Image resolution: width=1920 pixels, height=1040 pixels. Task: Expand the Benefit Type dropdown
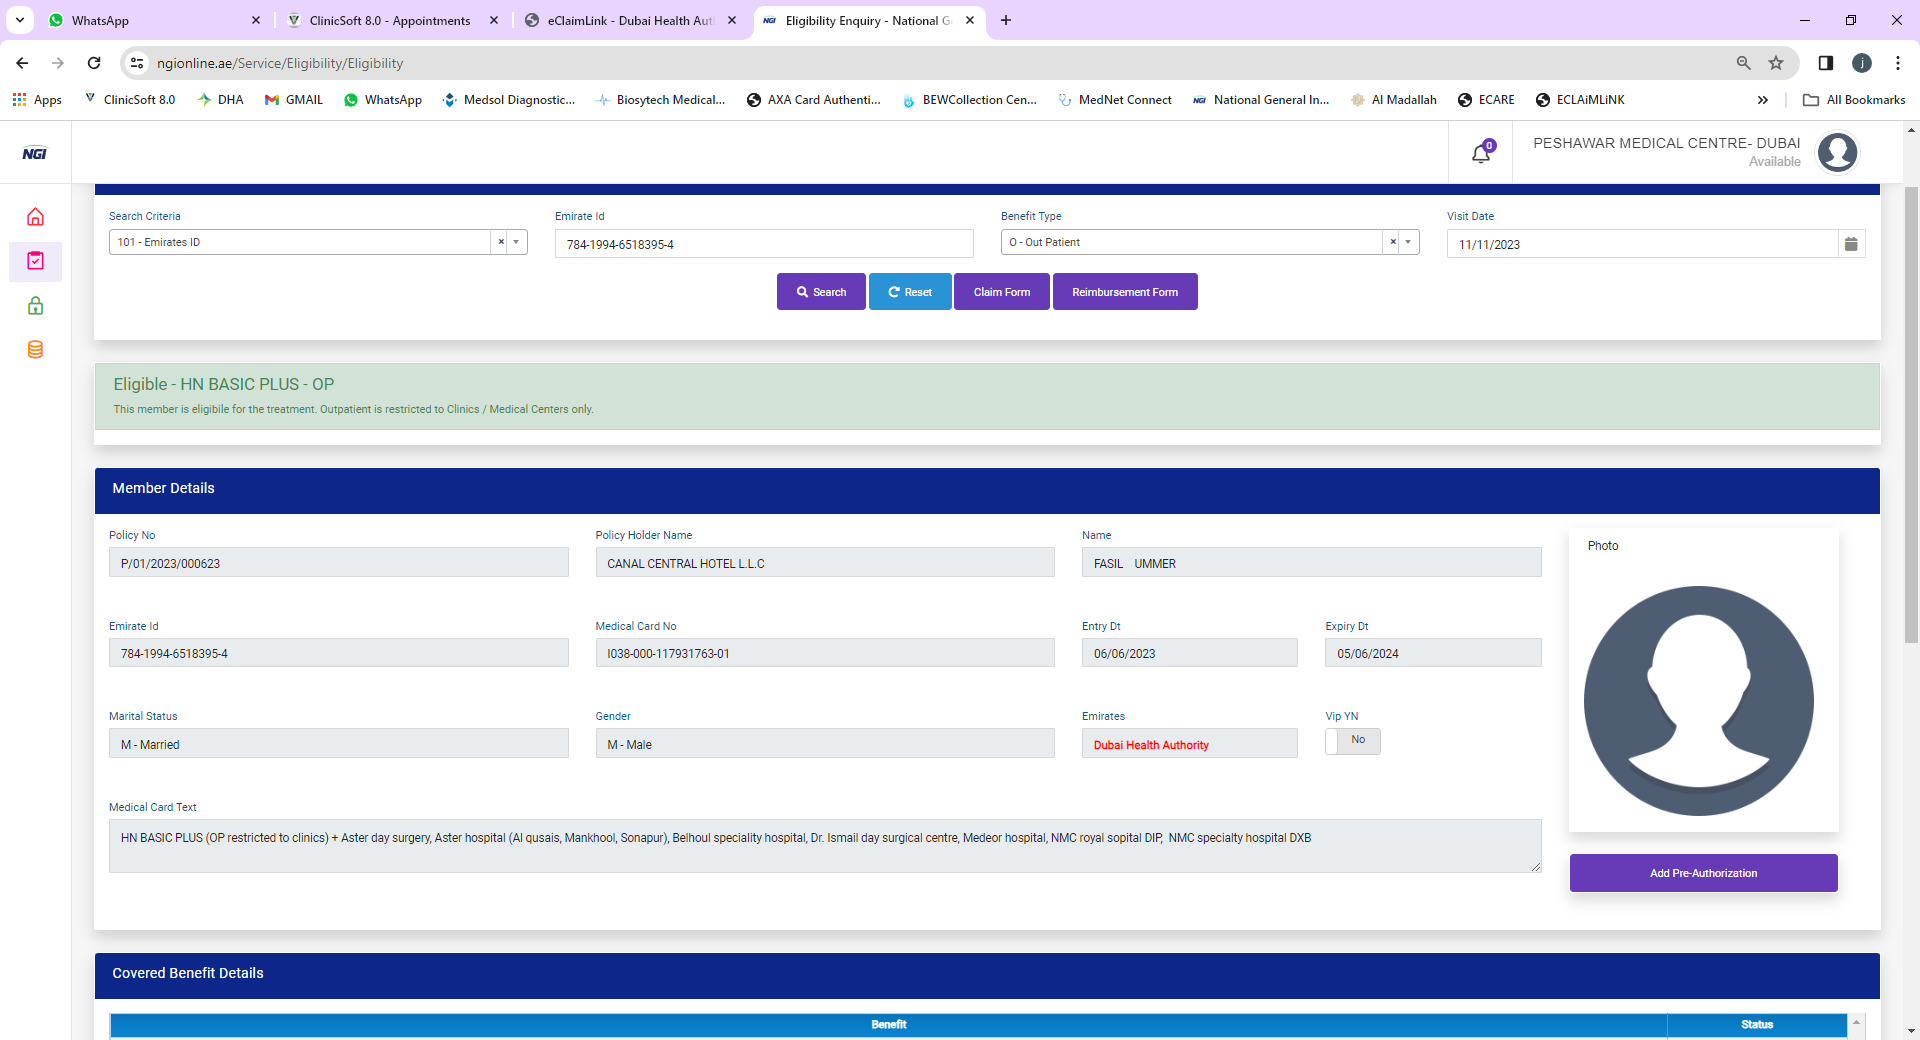coord(1408,242)
